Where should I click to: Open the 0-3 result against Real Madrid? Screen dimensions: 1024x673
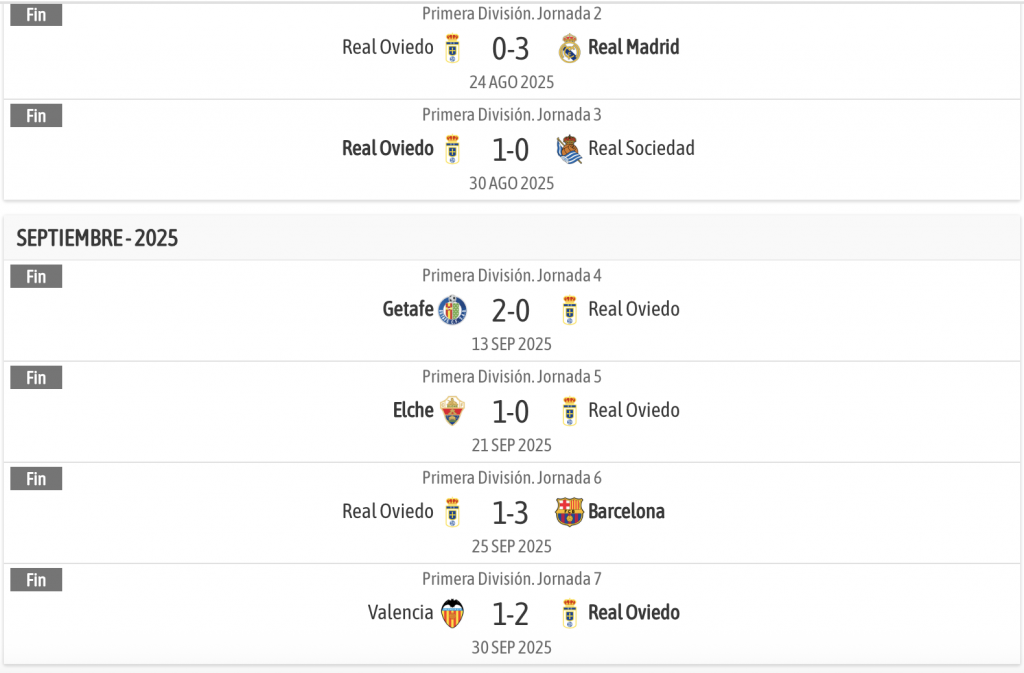[x=510, y=48]
